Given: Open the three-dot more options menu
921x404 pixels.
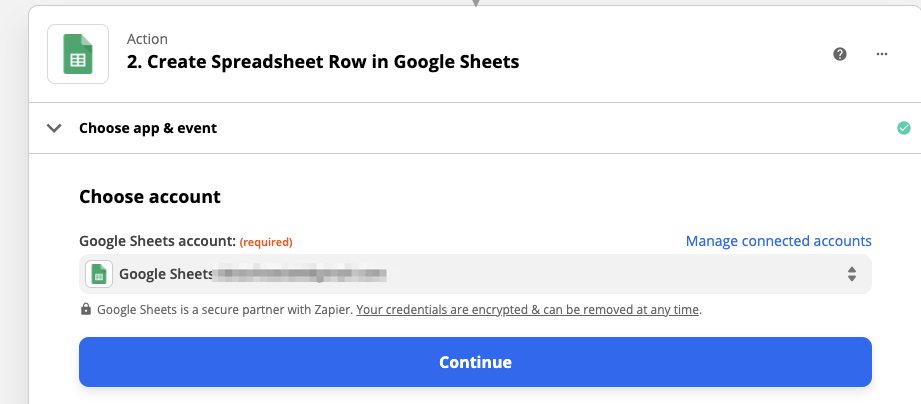Looking at the screenshot, I should 881,54.
